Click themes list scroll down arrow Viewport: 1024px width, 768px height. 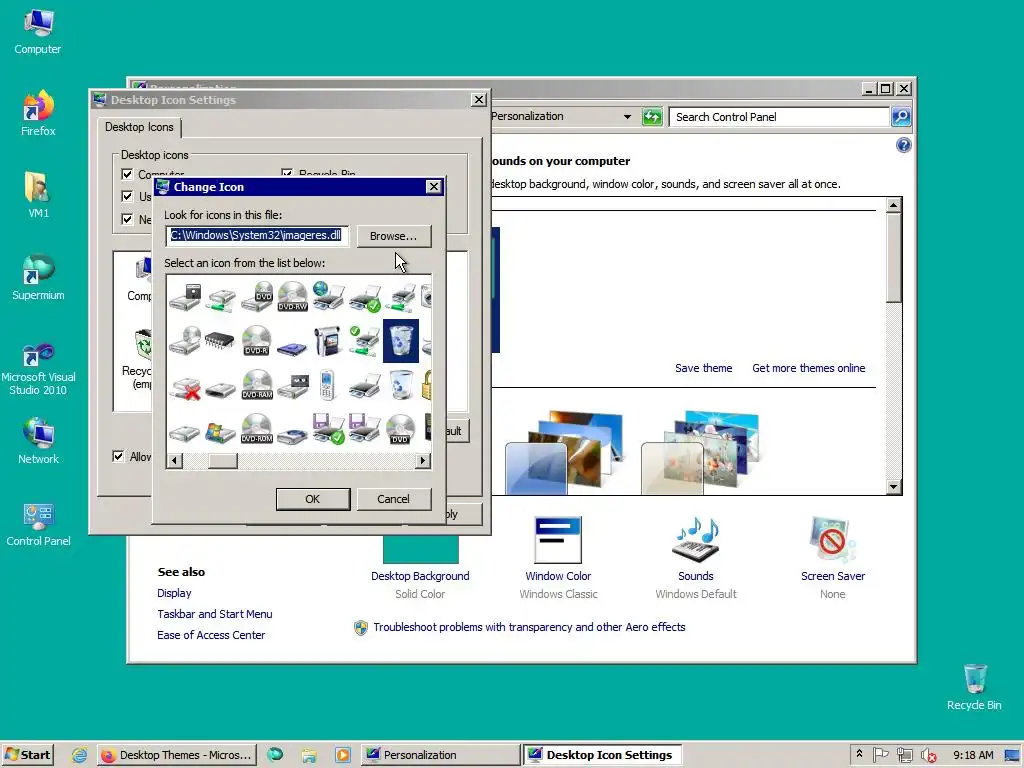click(893, 487)
